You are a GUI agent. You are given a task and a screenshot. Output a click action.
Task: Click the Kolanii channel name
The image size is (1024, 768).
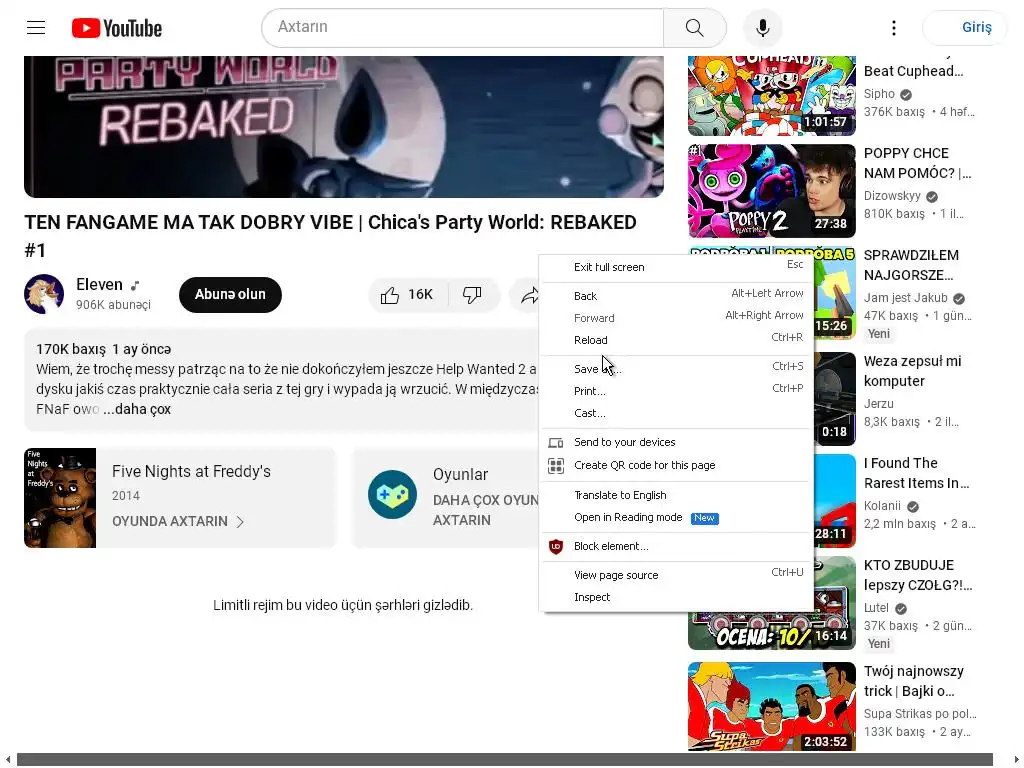[882, 506]
